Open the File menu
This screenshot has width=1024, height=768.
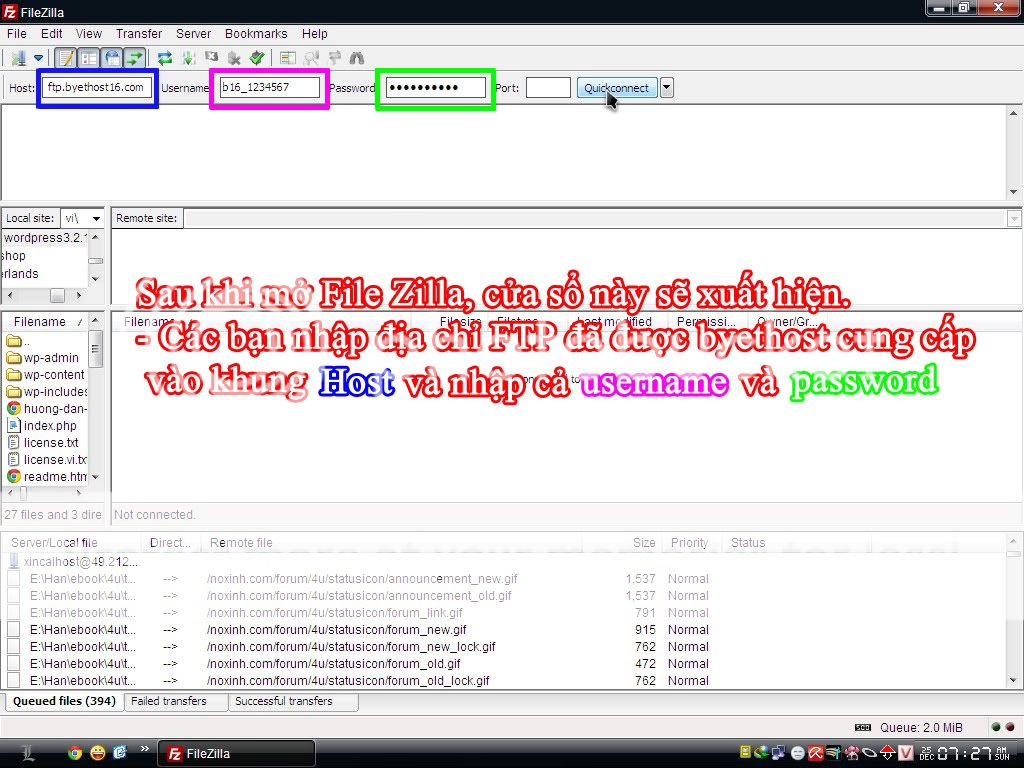click(x=17, y=34)
